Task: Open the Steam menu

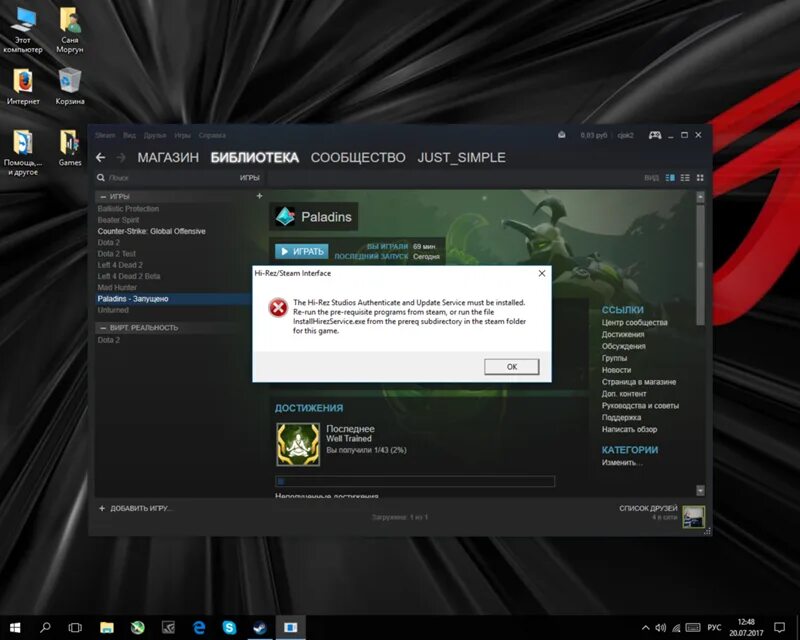Action: tap(105, 135)
